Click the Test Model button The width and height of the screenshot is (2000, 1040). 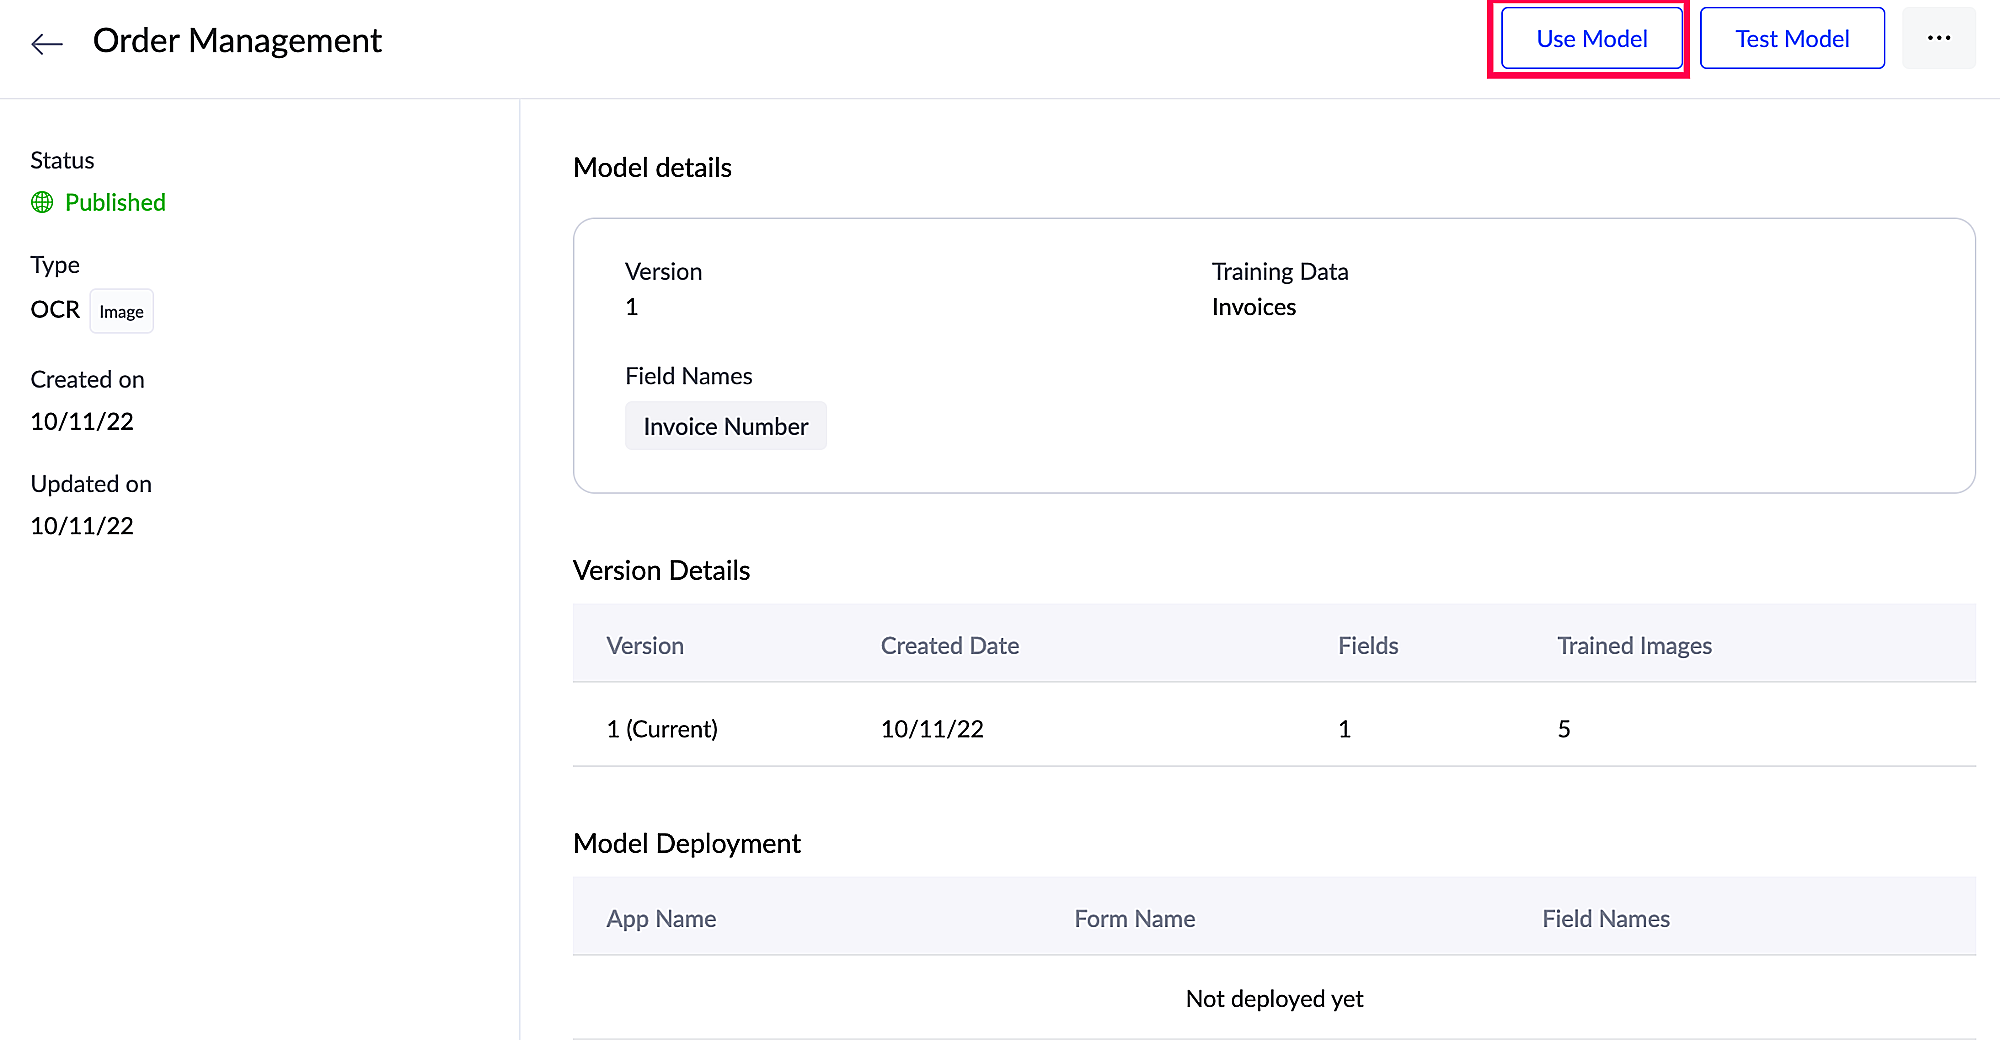pyautogui.click(x=1791, y=39)
